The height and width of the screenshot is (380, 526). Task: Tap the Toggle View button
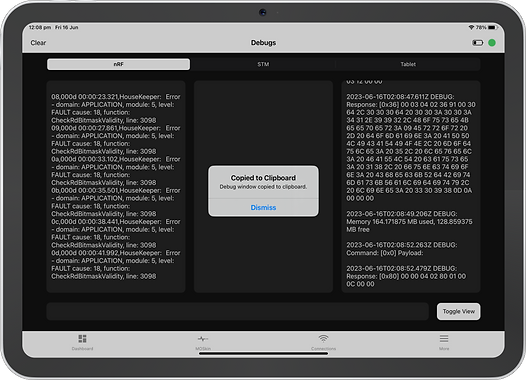pos(459,311)
